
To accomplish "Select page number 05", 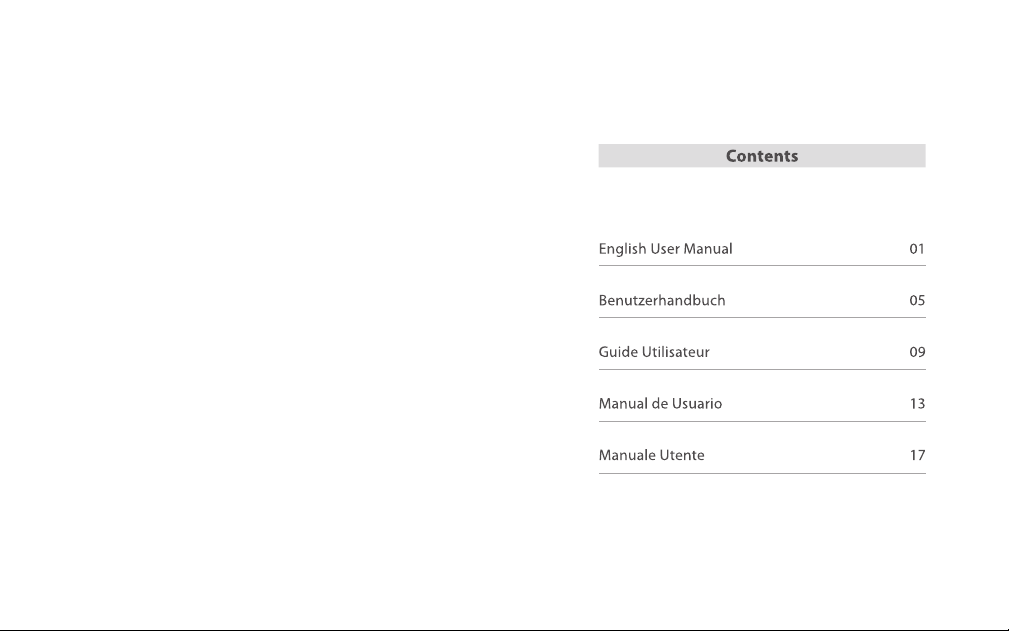I will point(917,300).
